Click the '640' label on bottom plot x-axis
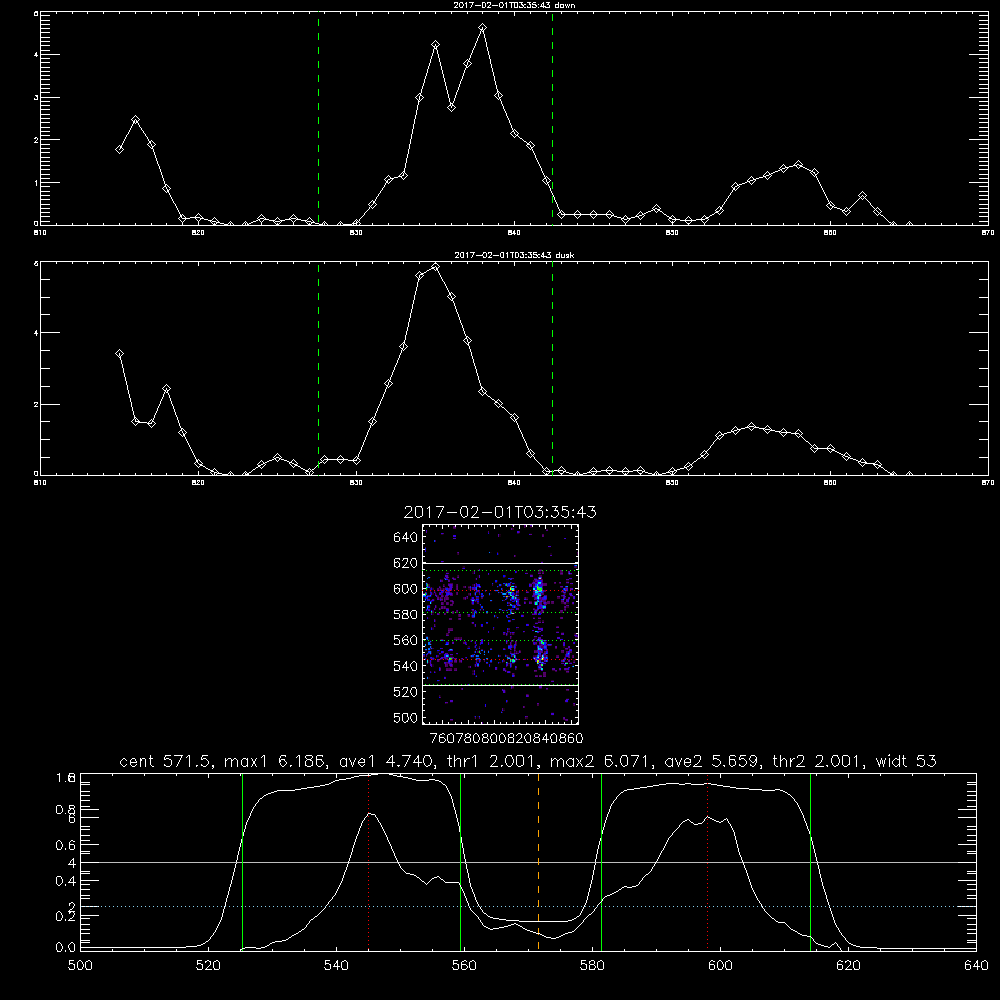Viewport: 1000px width, 1000px height. [x=976, y=966]
